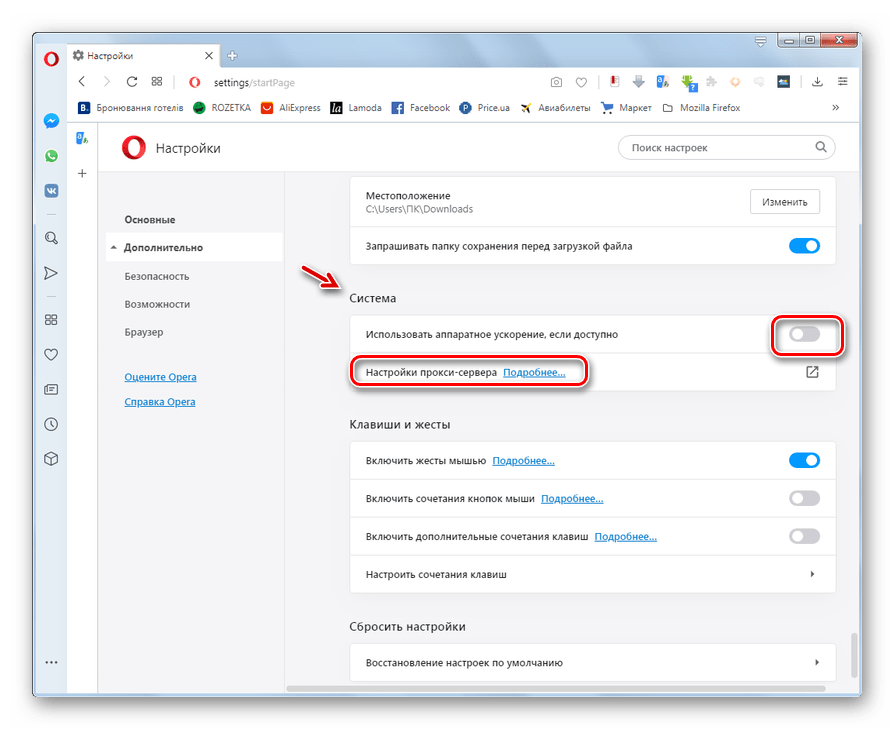
Task: Enable mouse button combinations toggle
Action: pyautogui.click(x=804, y=498)
